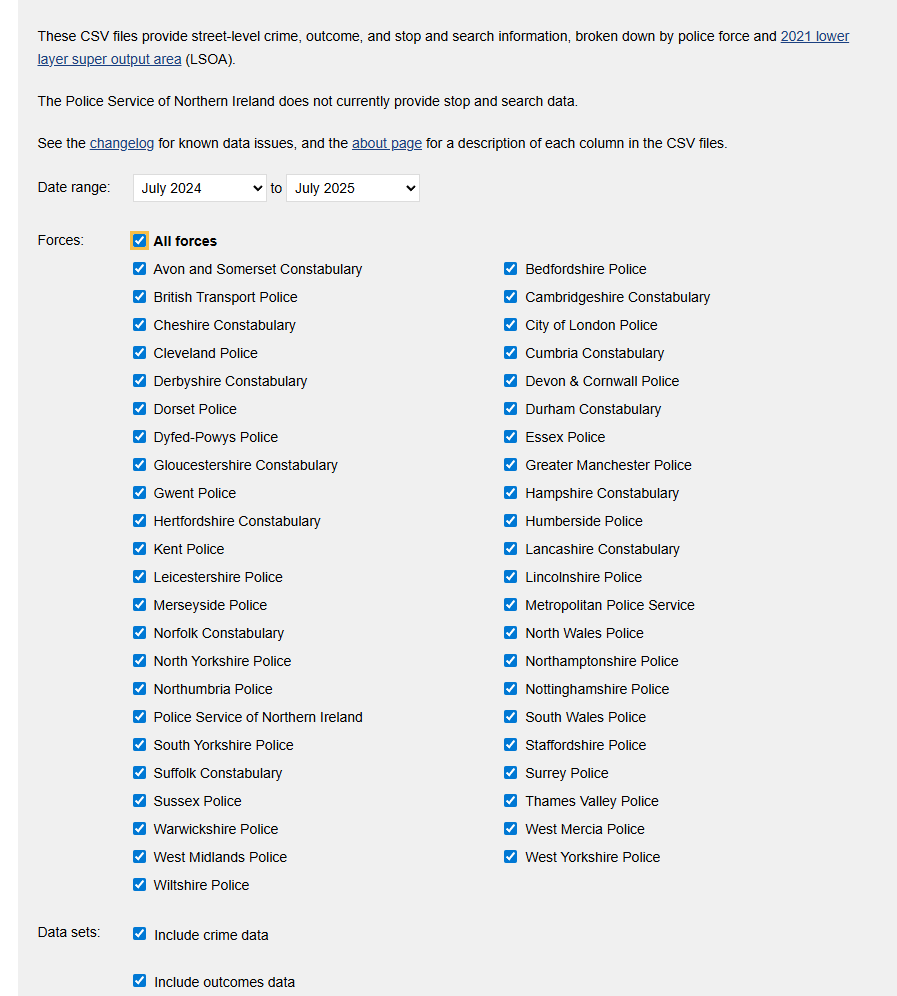
Task: Open the 2021 lower layer super output area link
Action: click(x=814, y=36)
